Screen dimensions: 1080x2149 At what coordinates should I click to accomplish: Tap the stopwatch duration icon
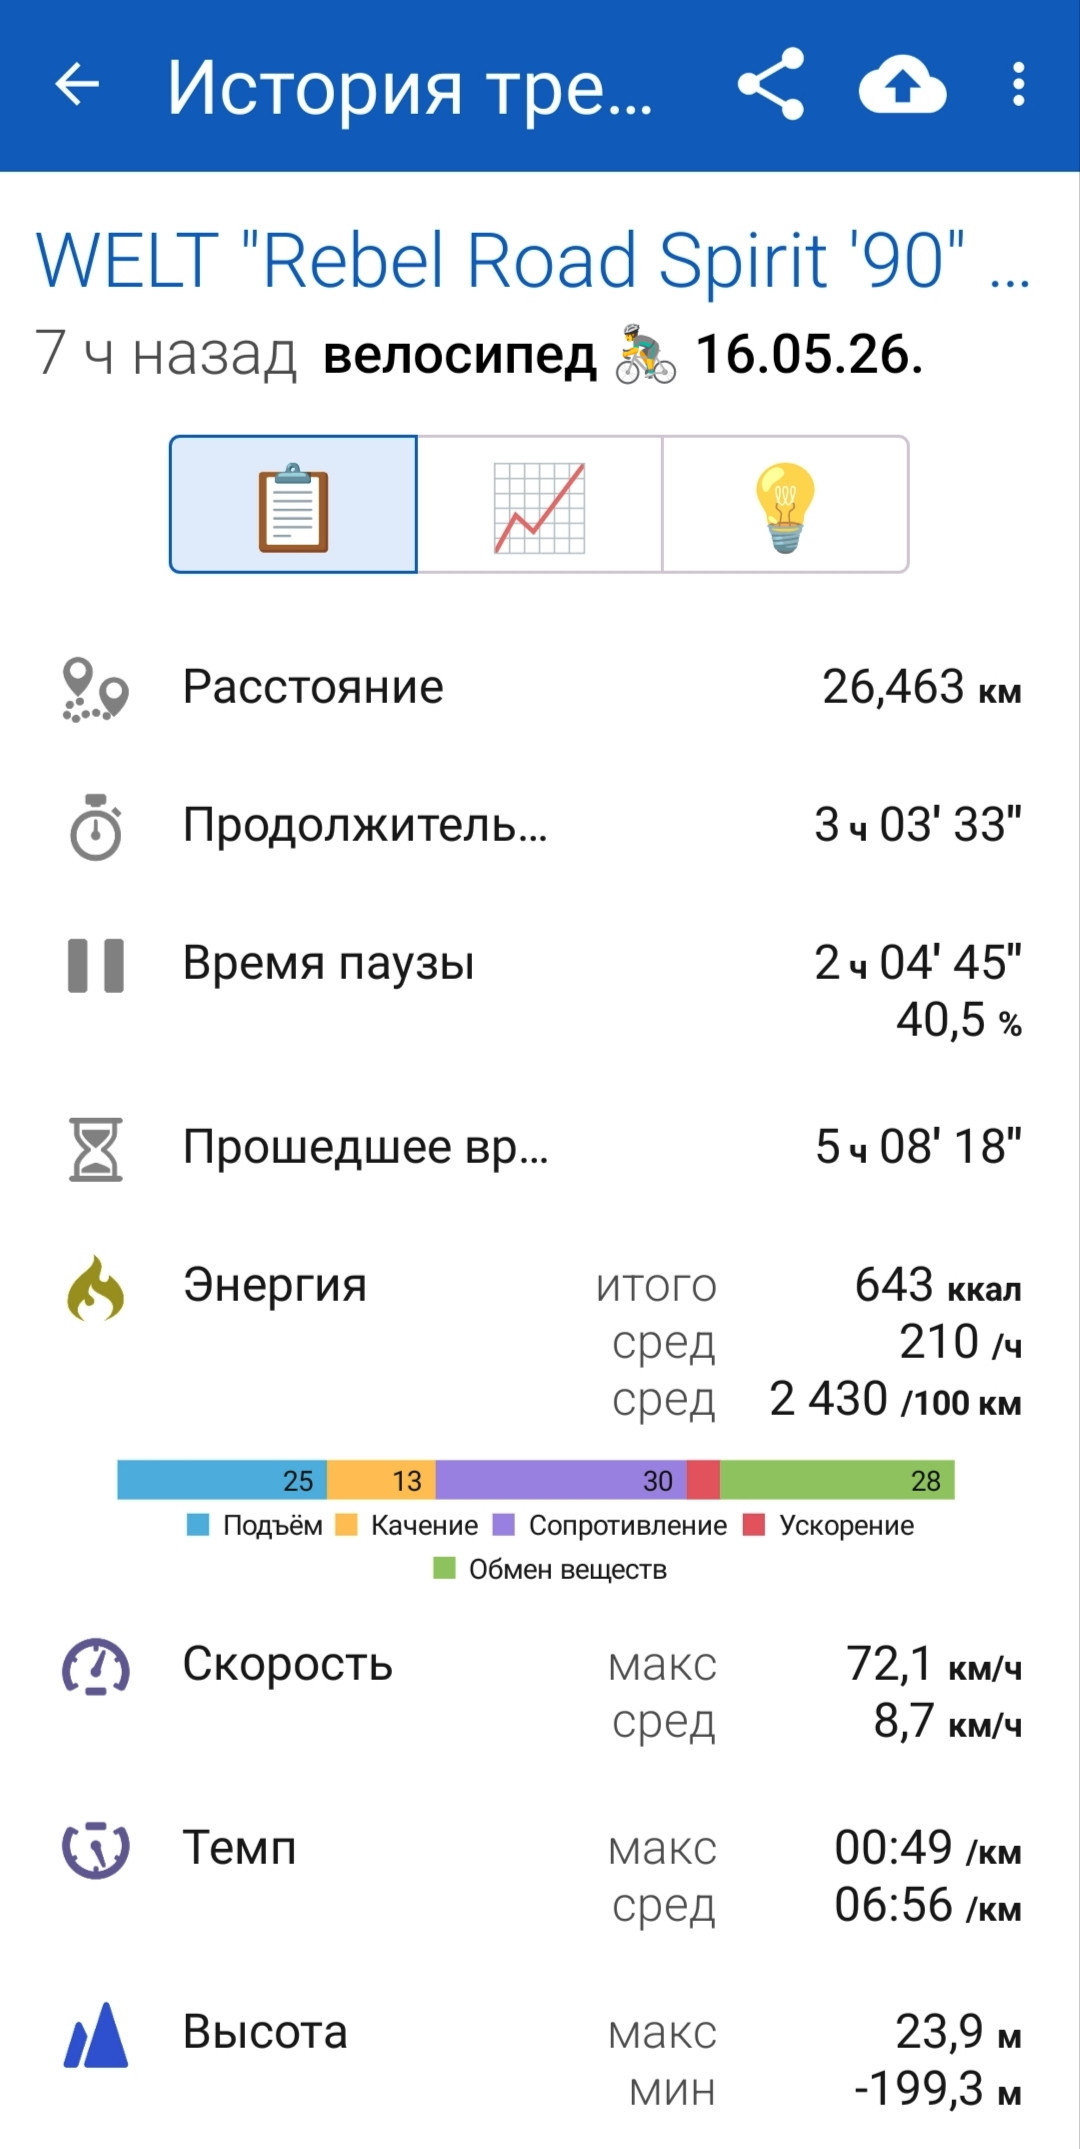click(95, 827)
